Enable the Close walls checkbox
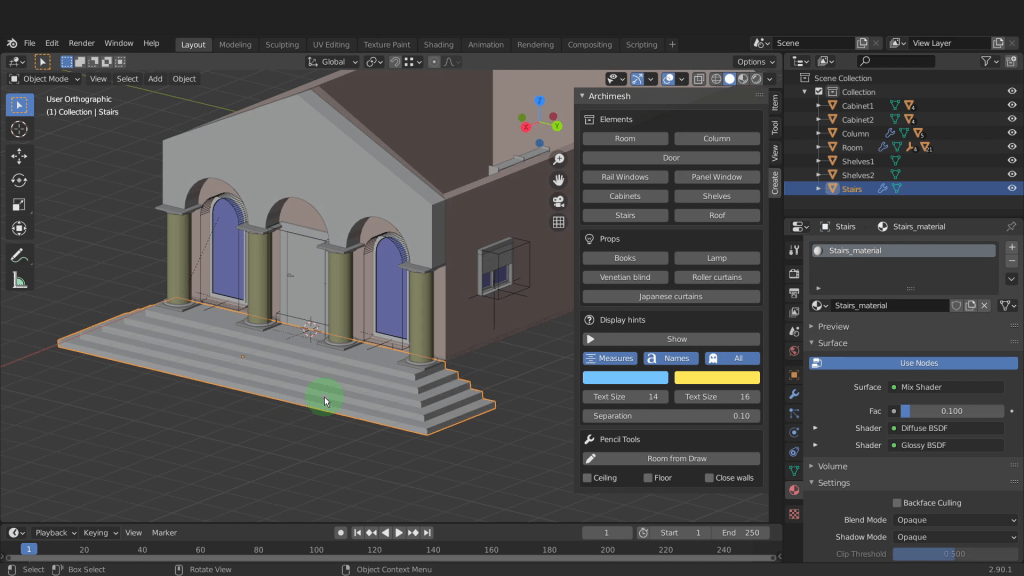Image resolution: width=1024 pixels, height=576 pixels. pyautogui.click(x=710, y=478)
